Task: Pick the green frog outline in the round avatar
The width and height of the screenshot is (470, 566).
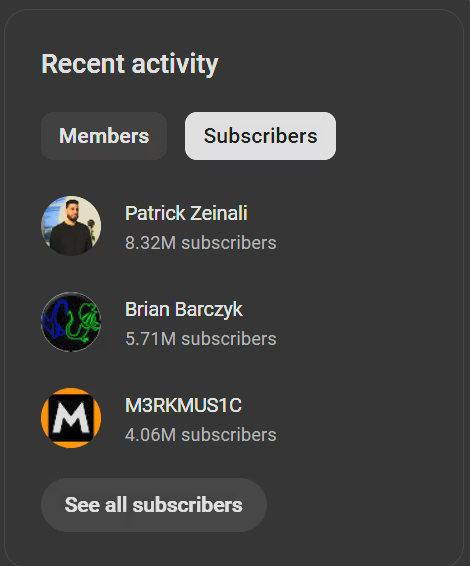Action: coord(84,322)
